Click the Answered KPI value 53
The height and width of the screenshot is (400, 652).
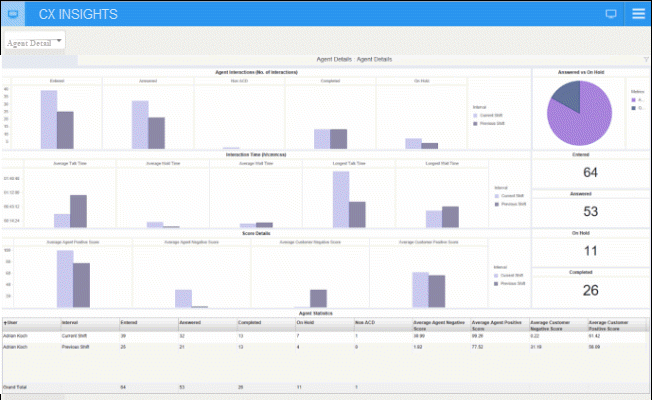click(x=589, y=211)
